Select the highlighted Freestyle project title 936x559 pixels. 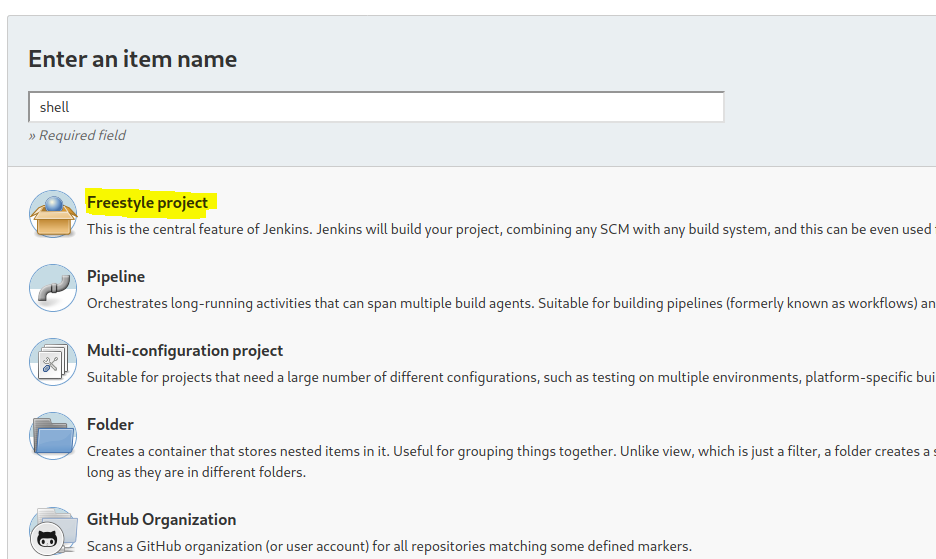[148, 202]
